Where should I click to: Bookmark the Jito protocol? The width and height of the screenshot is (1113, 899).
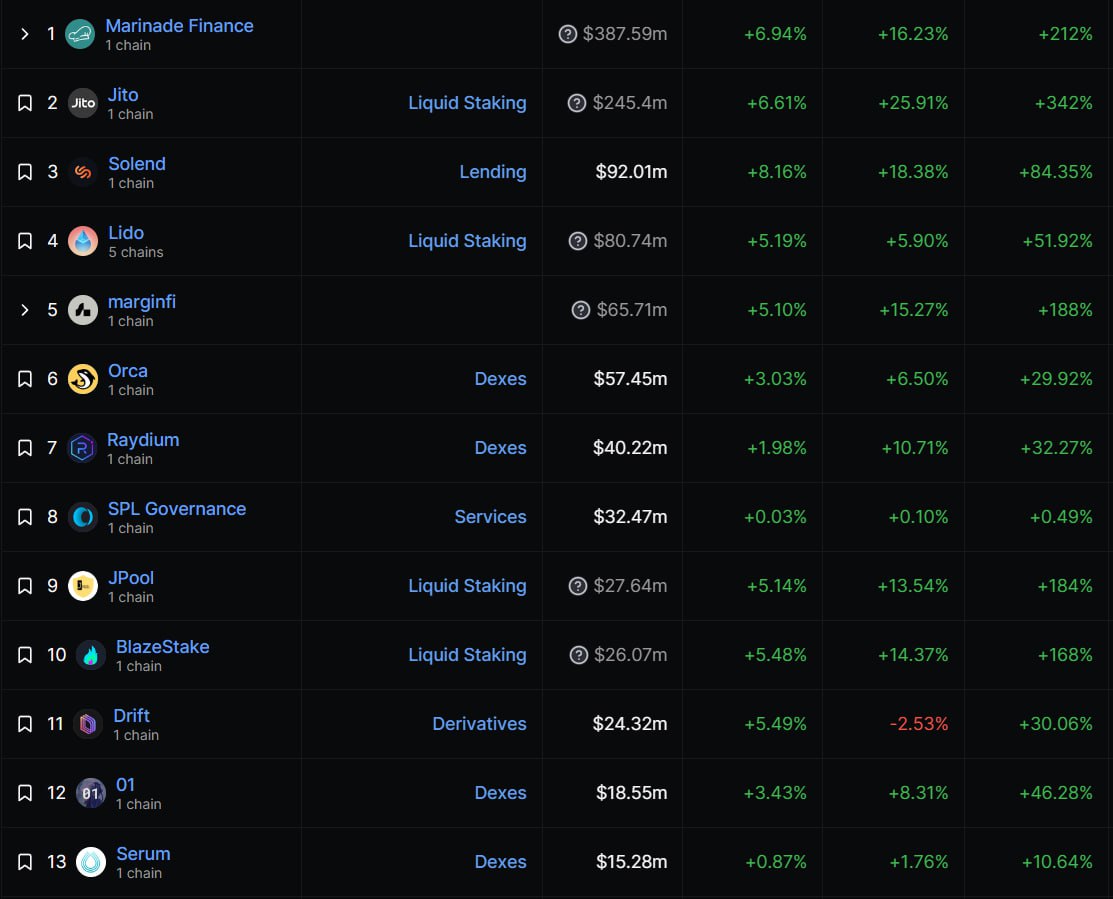pyautogui.click(x=25, y=103)
